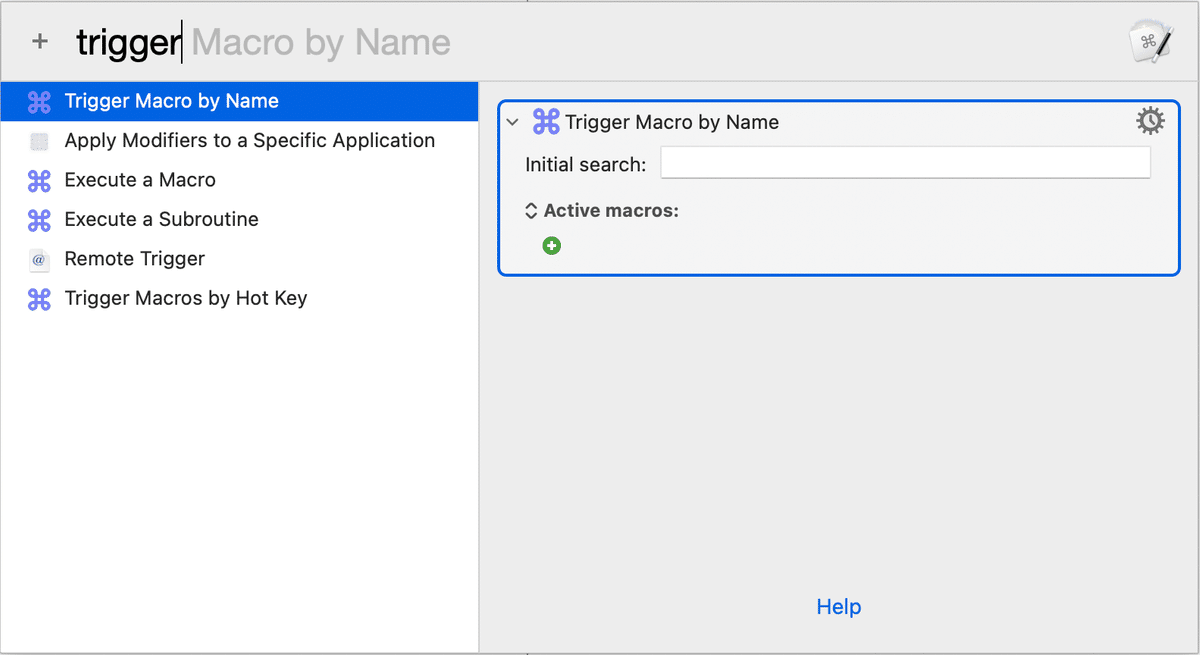Click the command icon beside Execute a Macro

pyautogui.click(x=39, y=180)
